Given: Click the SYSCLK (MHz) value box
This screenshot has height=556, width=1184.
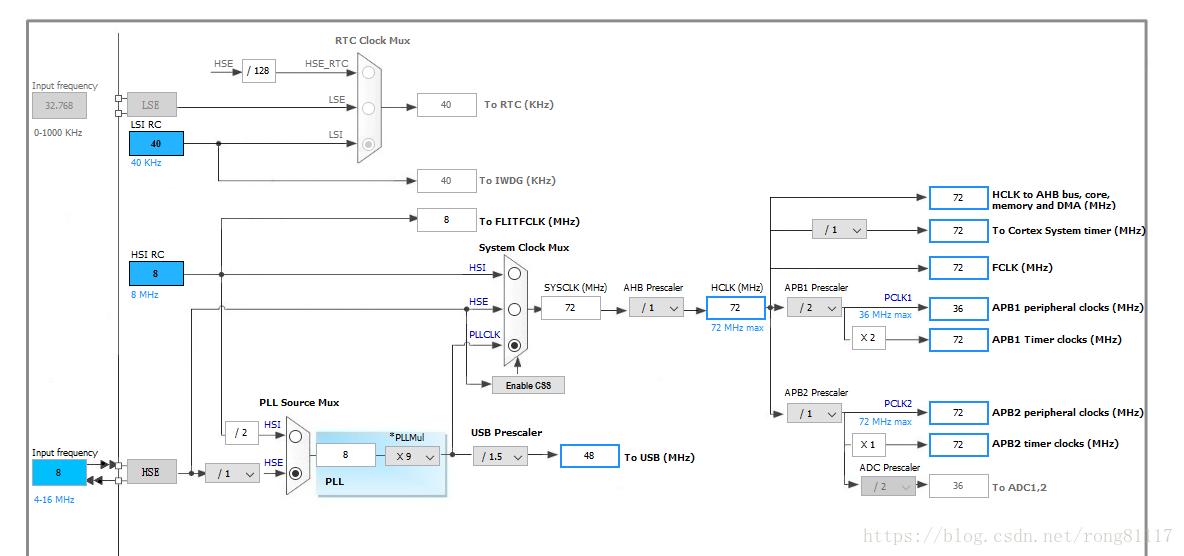Looking at the screenshot, I should pyautogui.click(x=571, y=307).
